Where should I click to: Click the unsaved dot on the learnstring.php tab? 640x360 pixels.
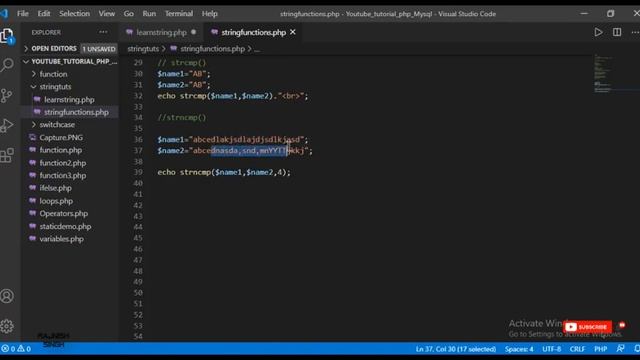(x=193, y=32)
